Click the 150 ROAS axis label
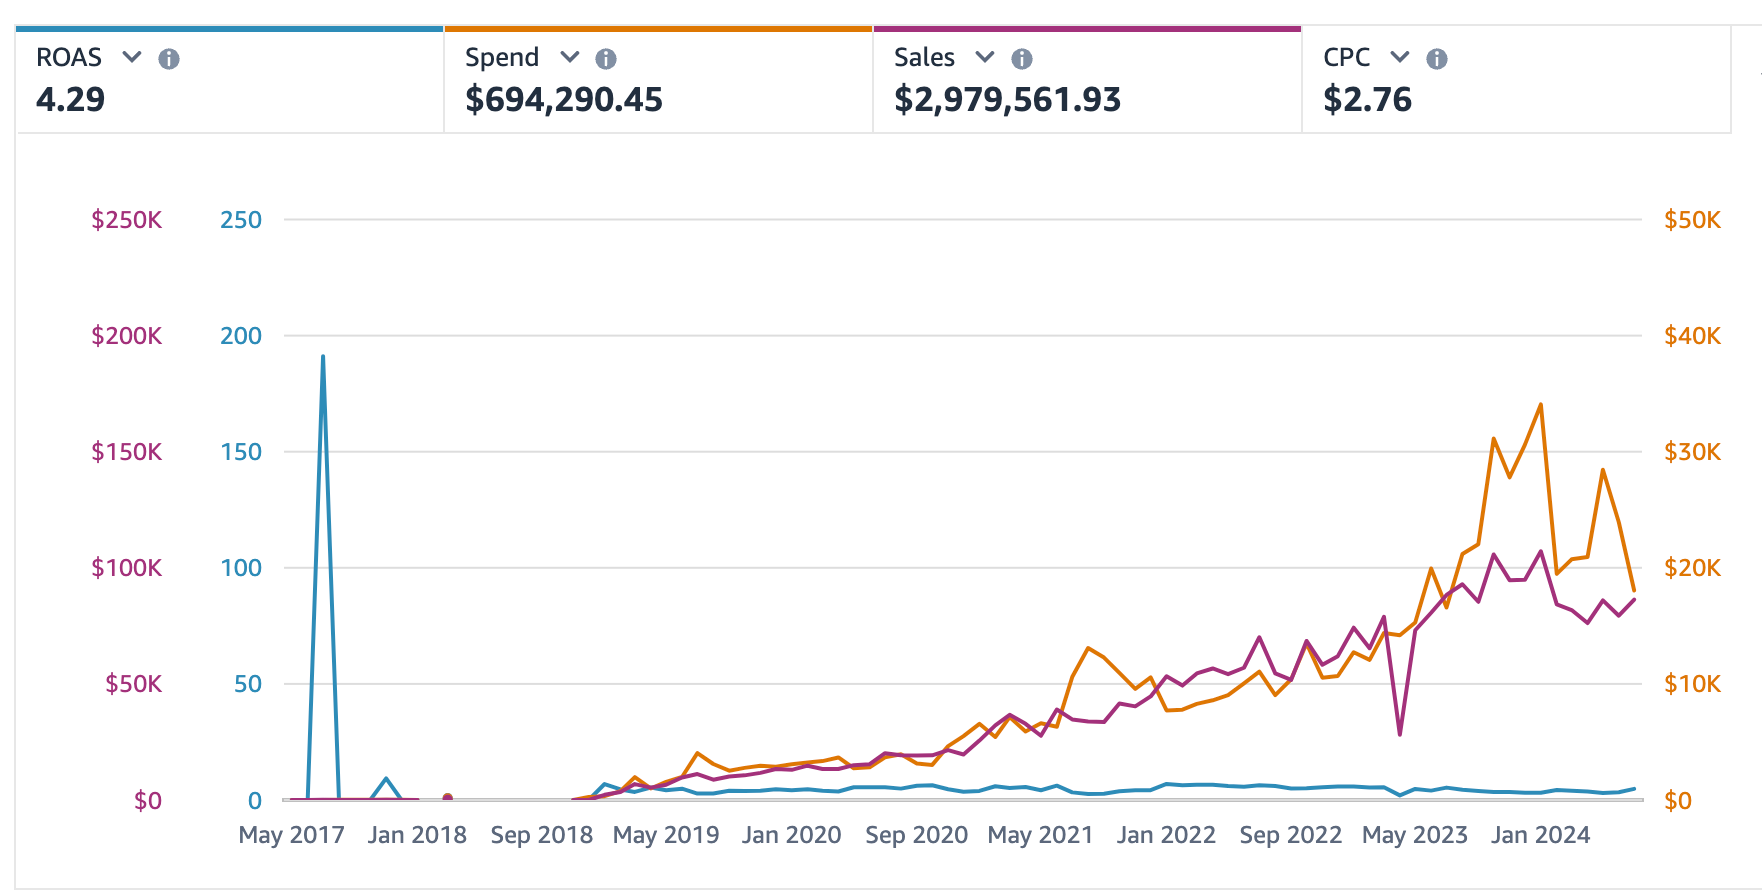Viewport: 1762px width, 890px height. [x=241, y=452]
